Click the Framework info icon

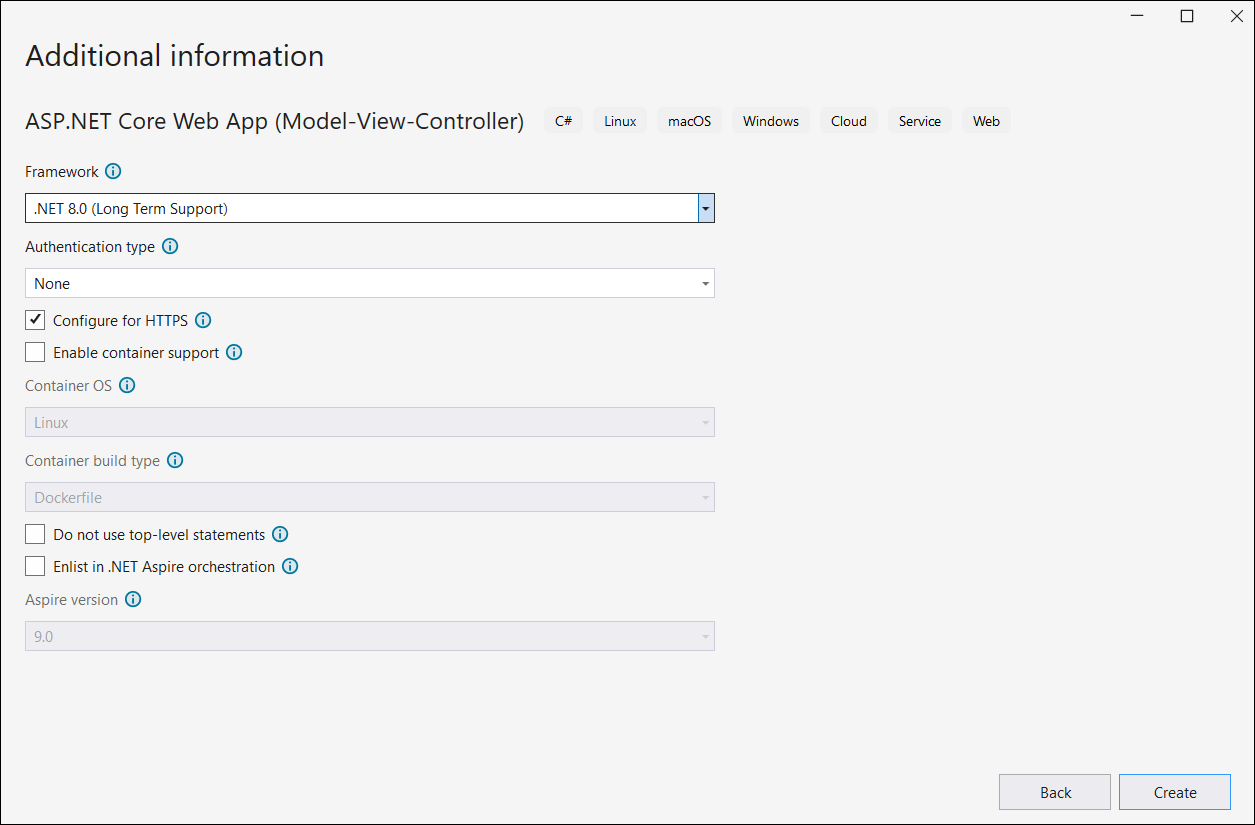[x=113, y=171]
